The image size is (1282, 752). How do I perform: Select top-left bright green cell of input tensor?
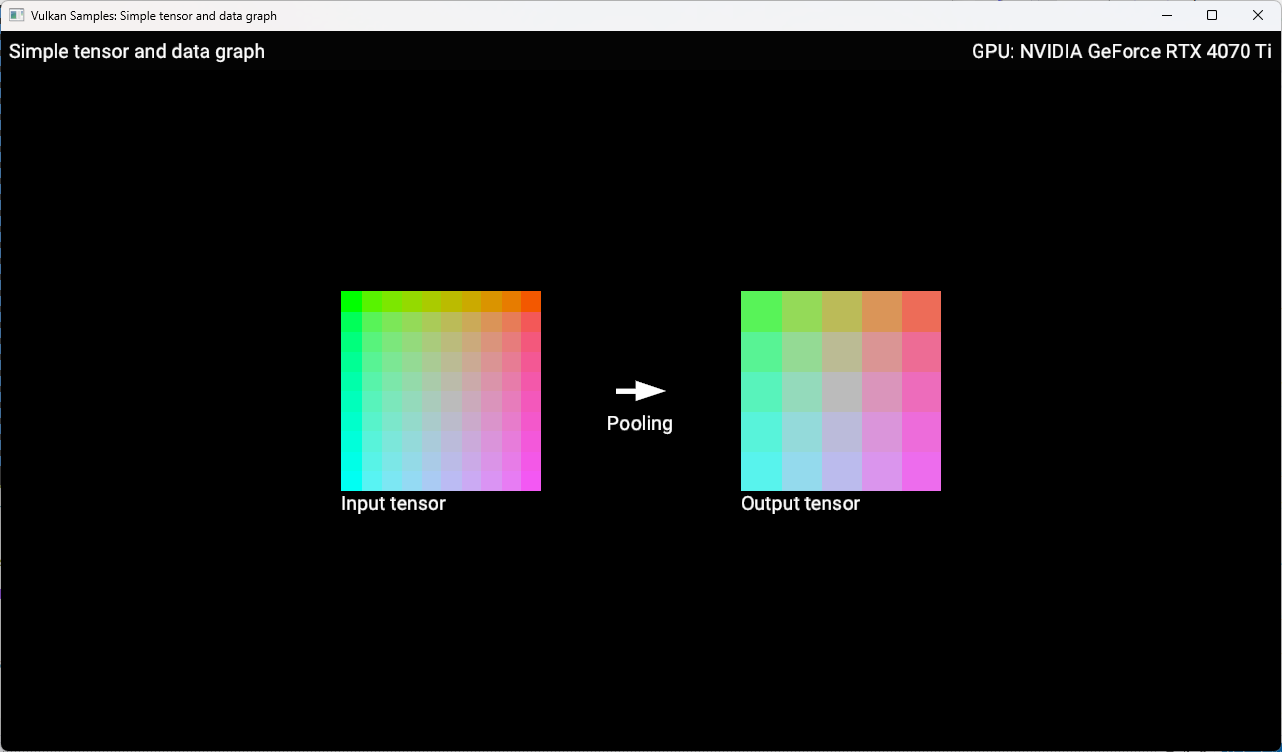pyautogui.click(x=351, y=301)
